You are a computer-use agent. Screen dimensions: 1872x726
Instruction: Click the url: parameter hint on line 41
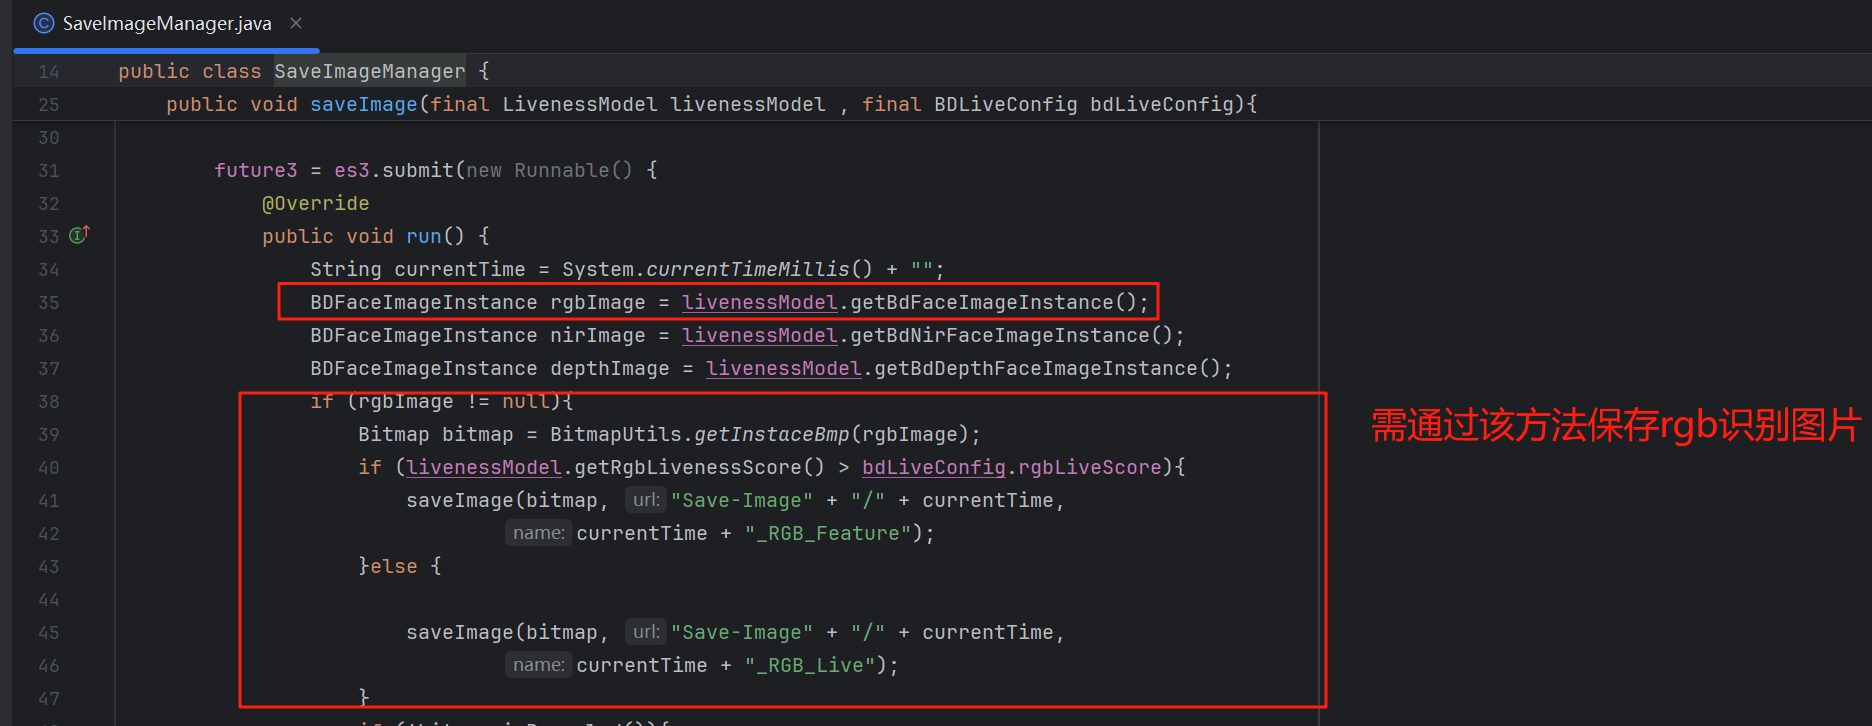(x=646, y=500)
